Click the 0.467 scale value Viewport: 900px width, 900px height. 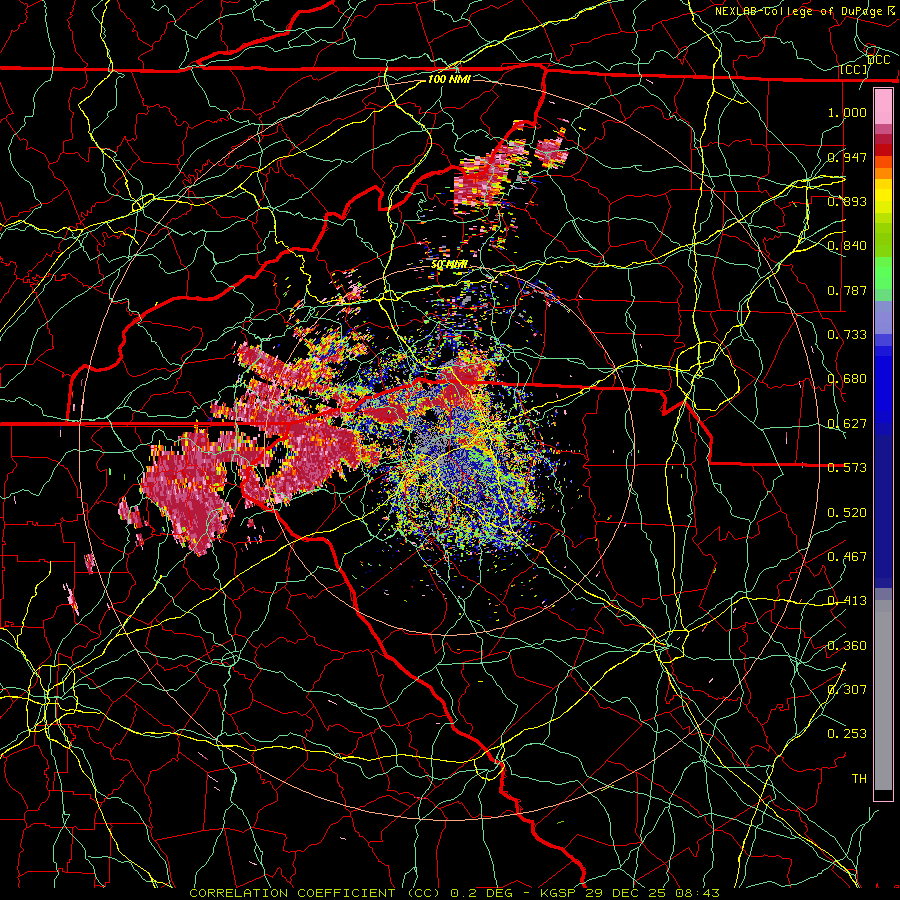[847, 557]
